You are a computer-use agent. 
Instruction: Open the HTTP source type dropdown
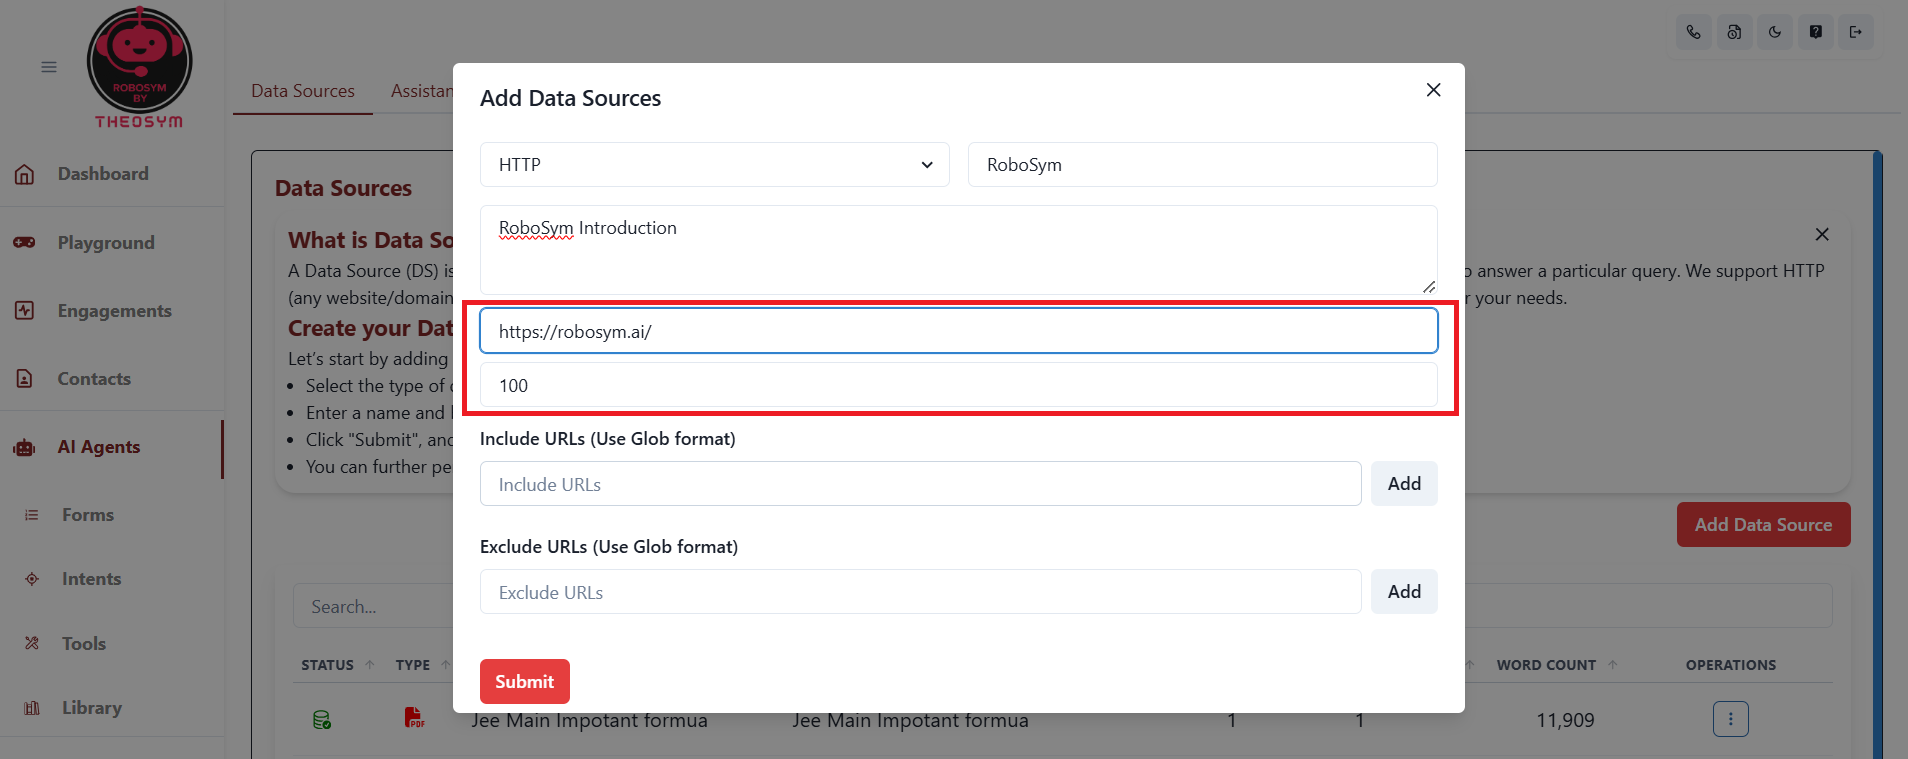[715, 165]
